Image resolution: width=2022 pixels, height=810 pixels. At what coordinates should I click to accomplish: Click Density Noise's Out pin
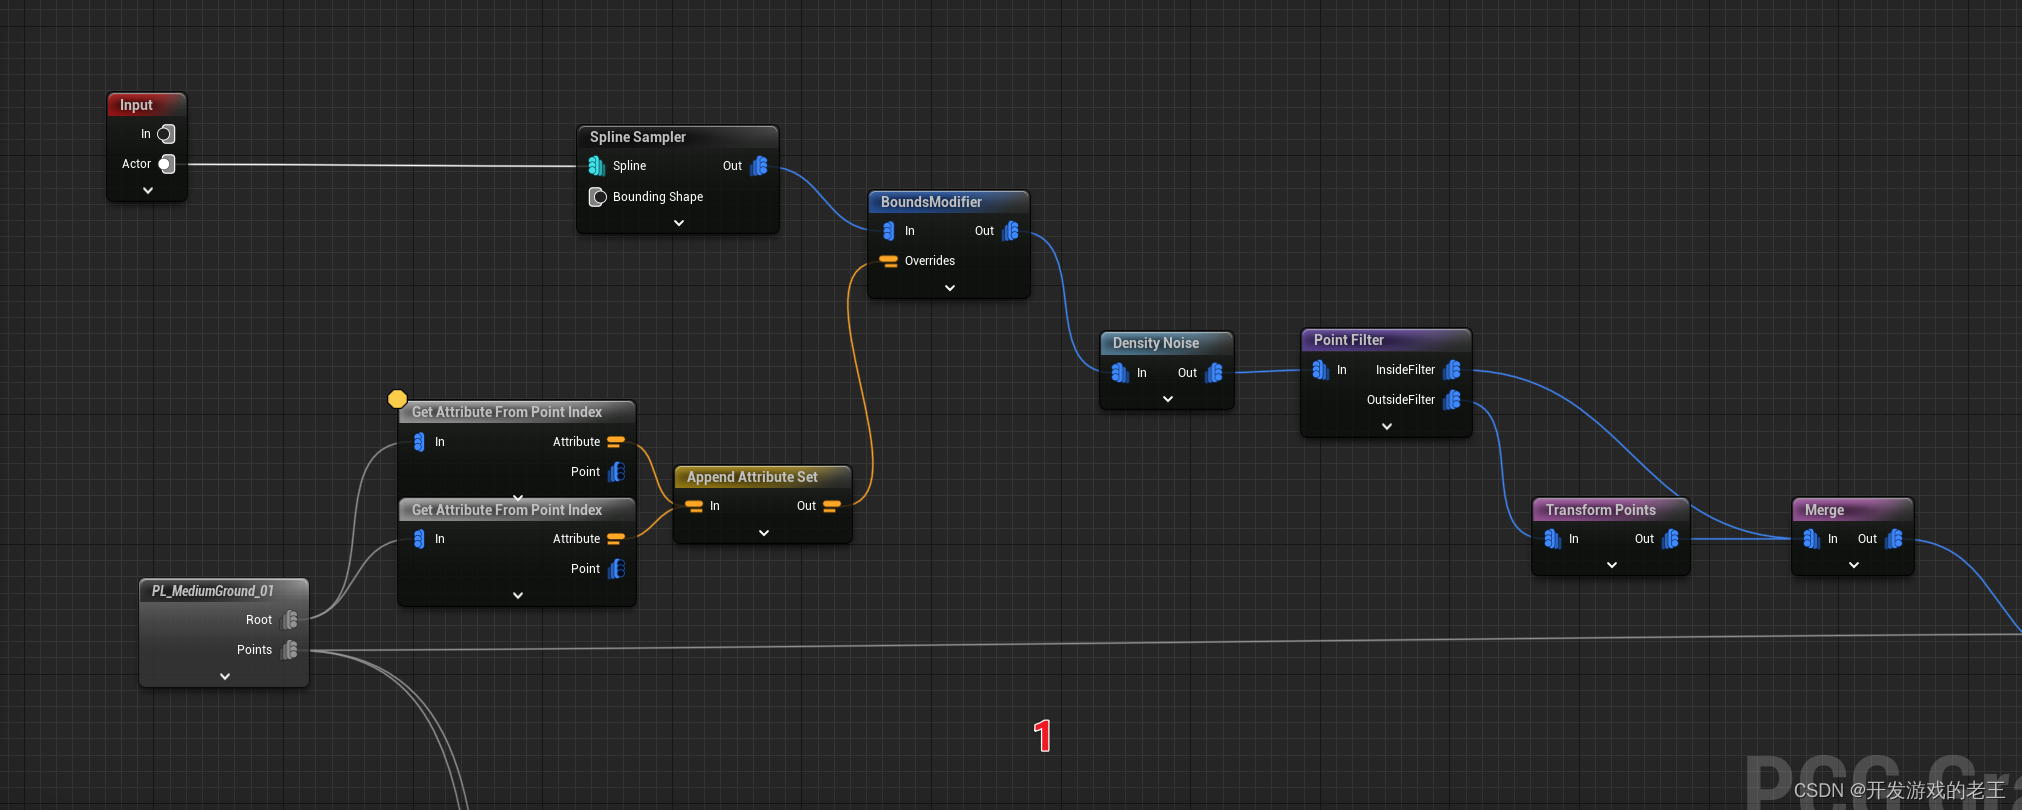tap(1214, 373)
